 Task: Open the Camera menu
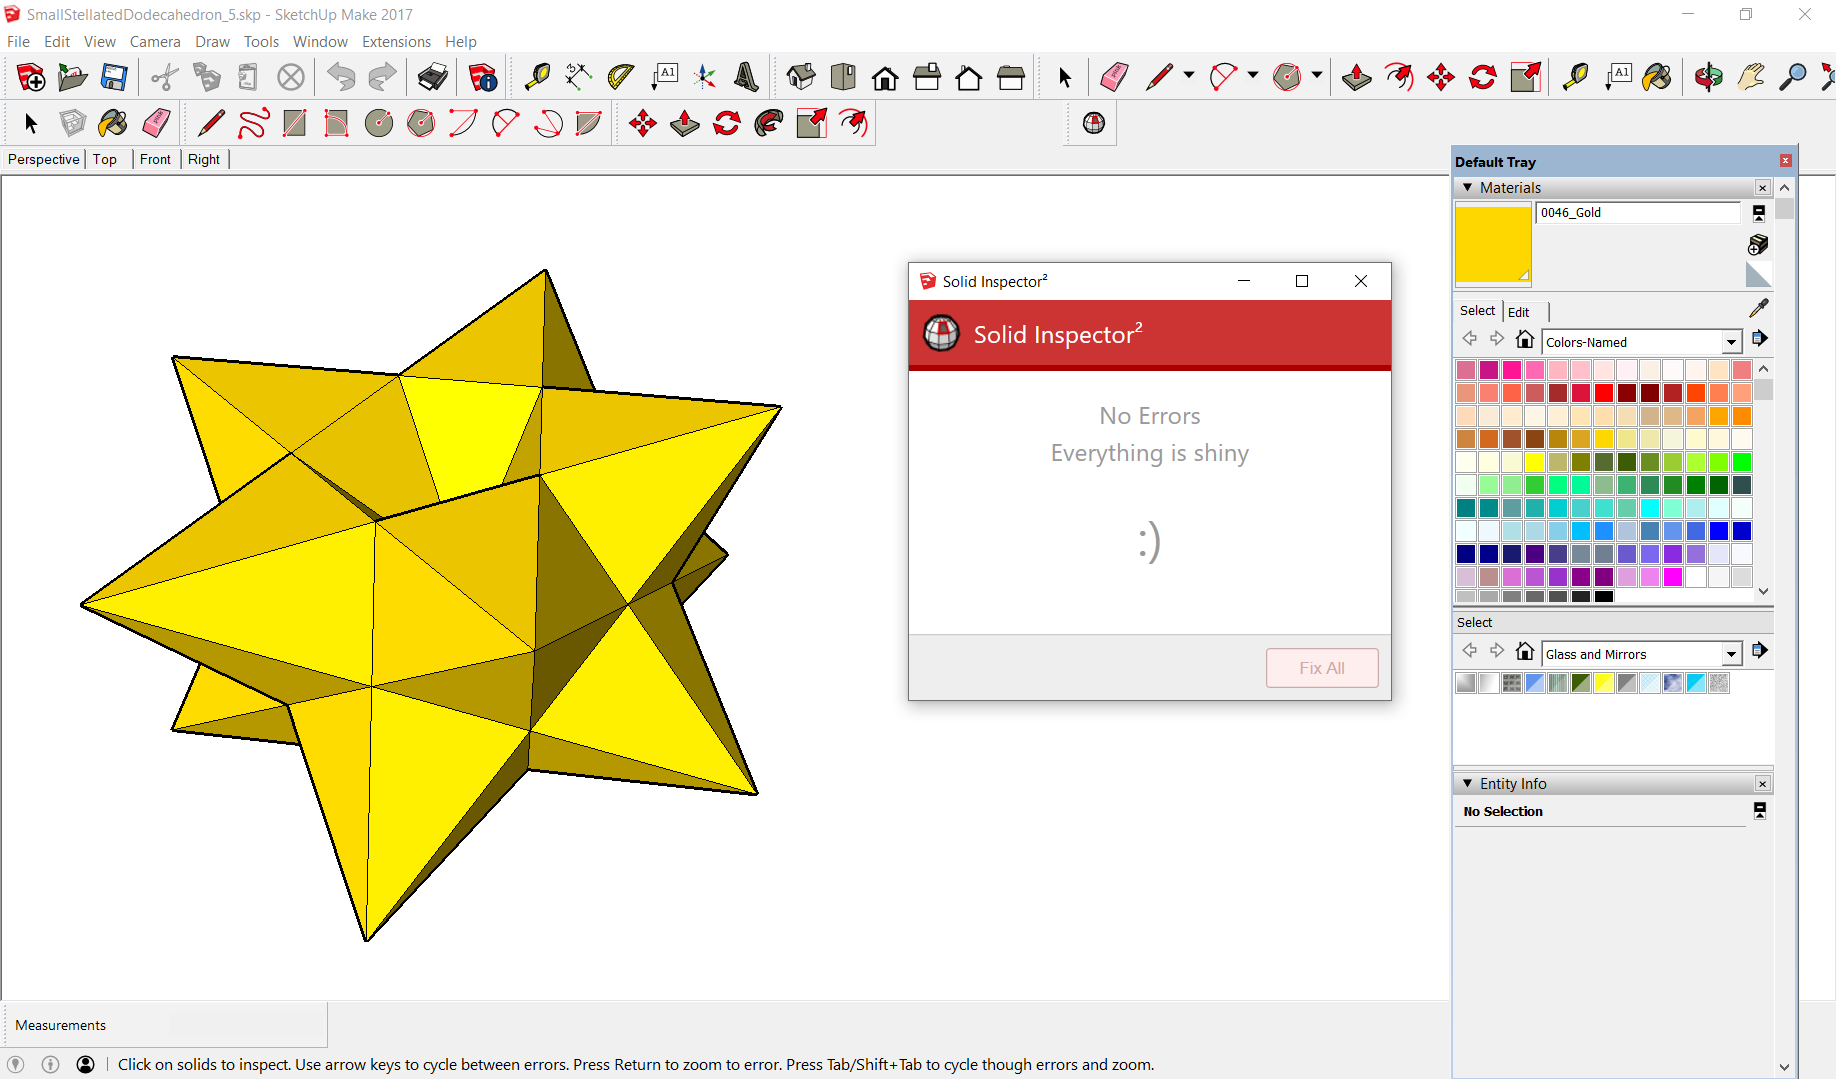point(155,42)
